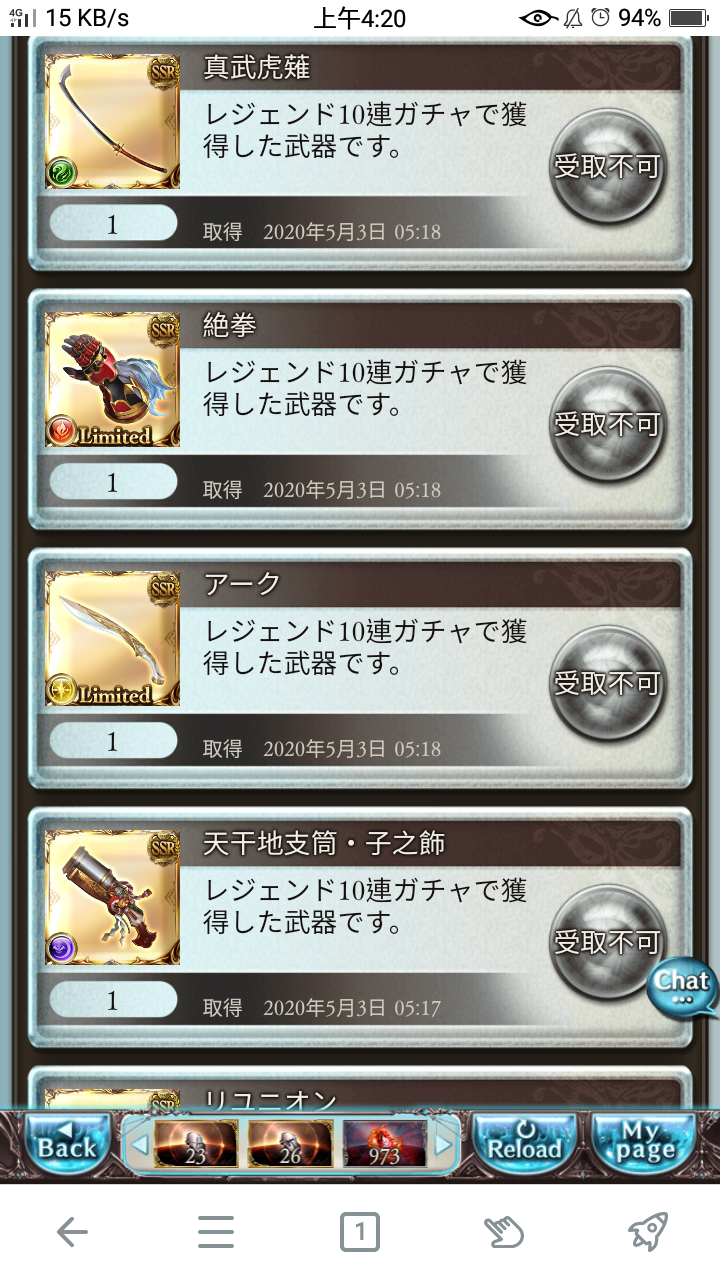Image resolution: width=720 pixels, height=1280 pixels.
Task: Click 受取不可 button for 絶拳
Action: 608,425
